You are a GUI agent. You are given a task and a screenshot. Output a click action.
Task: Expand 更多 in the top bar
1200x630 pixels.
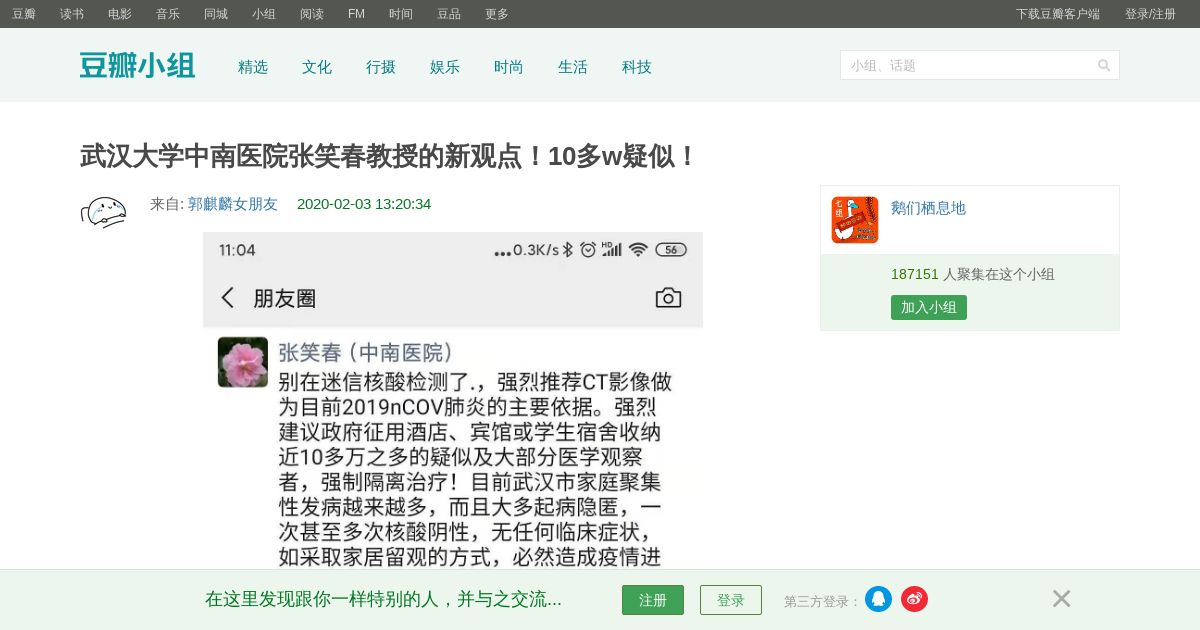tap(497, 14)
